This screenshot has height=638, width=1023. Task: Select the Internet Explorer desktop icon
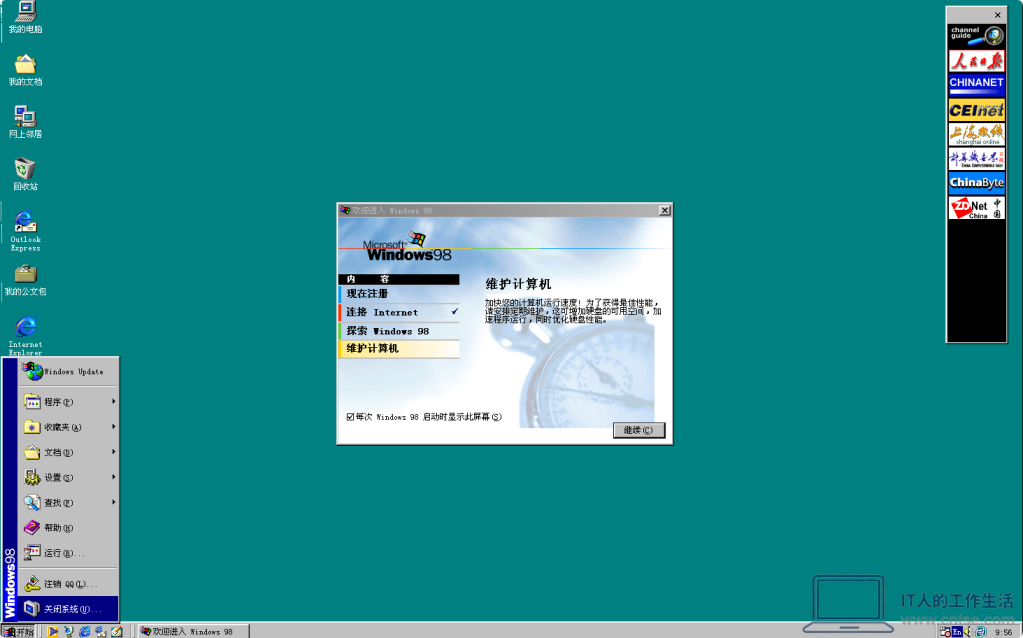coord(25,335)
